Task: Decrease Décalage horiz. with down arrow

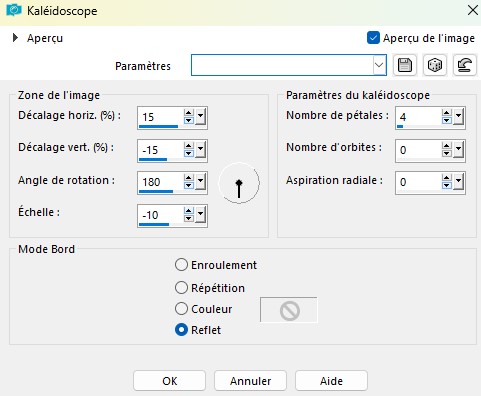Action: point(189,120)
